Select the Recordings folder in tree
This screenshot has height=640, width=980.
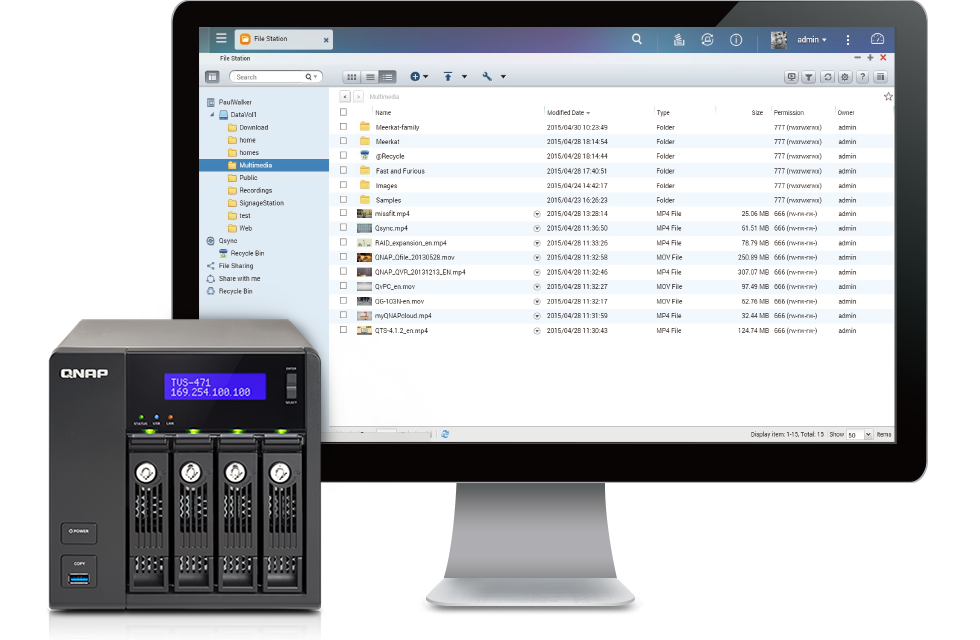click(x=255, y=190)
